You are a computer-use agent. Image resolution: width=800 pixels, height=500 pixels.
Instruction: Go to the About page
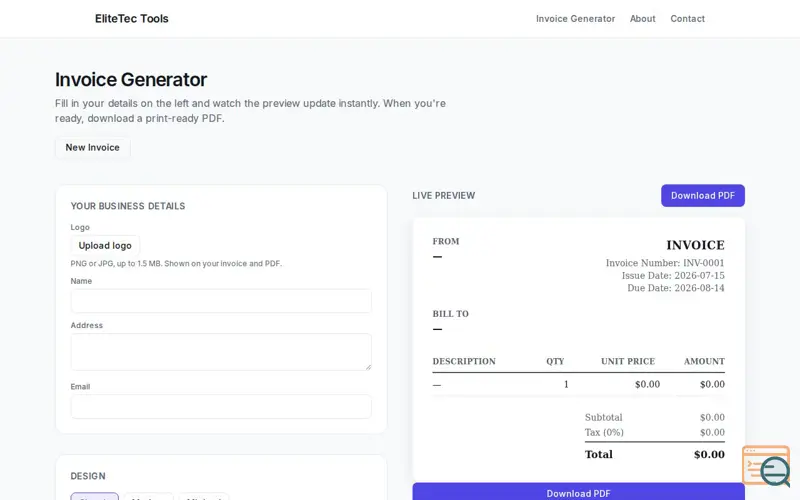click(642, 18)
